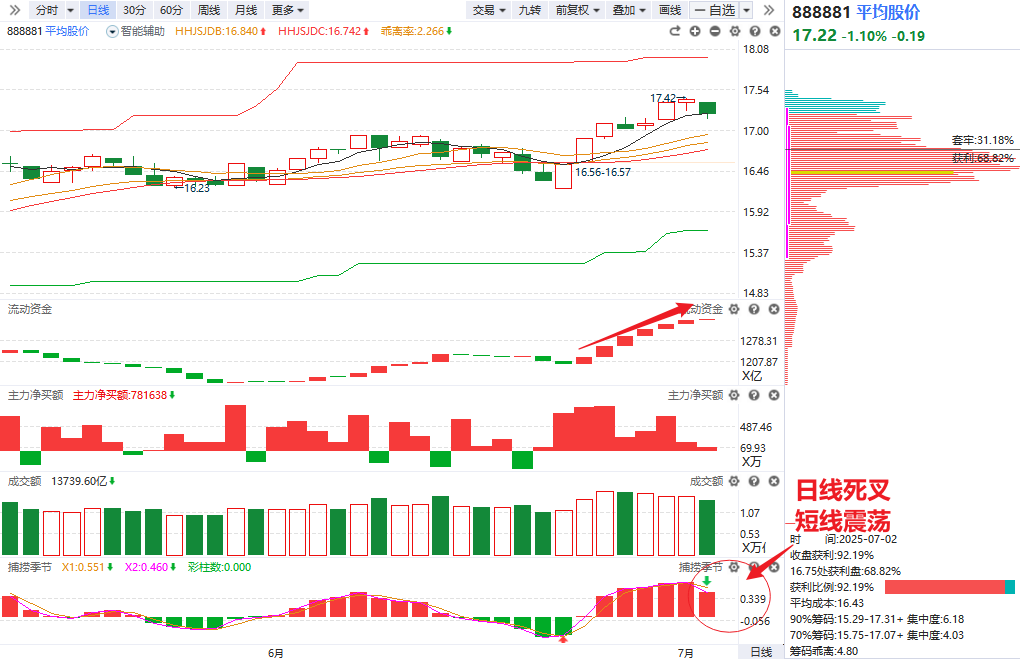Change indicator via left 主力净买额 label
Viewport: 1020px width, 659px height.
[x=36, y=395]
